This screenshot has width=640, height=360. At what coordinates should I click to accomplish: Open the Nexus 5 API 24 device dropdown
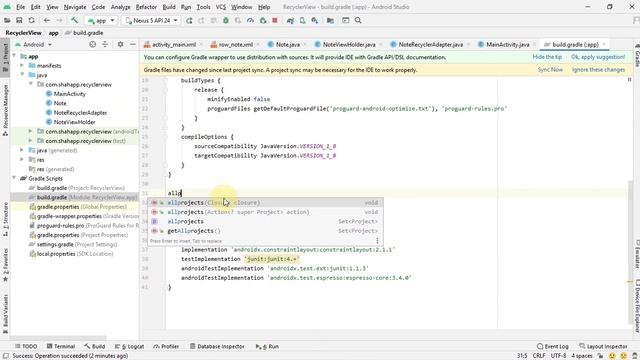[152, 20]
